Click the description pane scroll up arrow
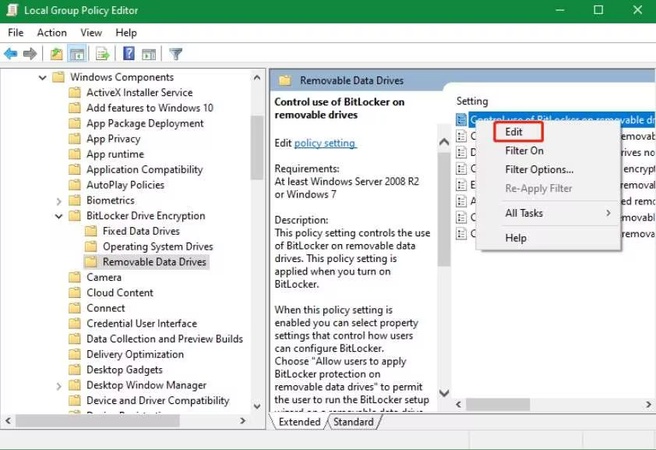Viewport: 656px width, 450px height. [x=444, y=142]
